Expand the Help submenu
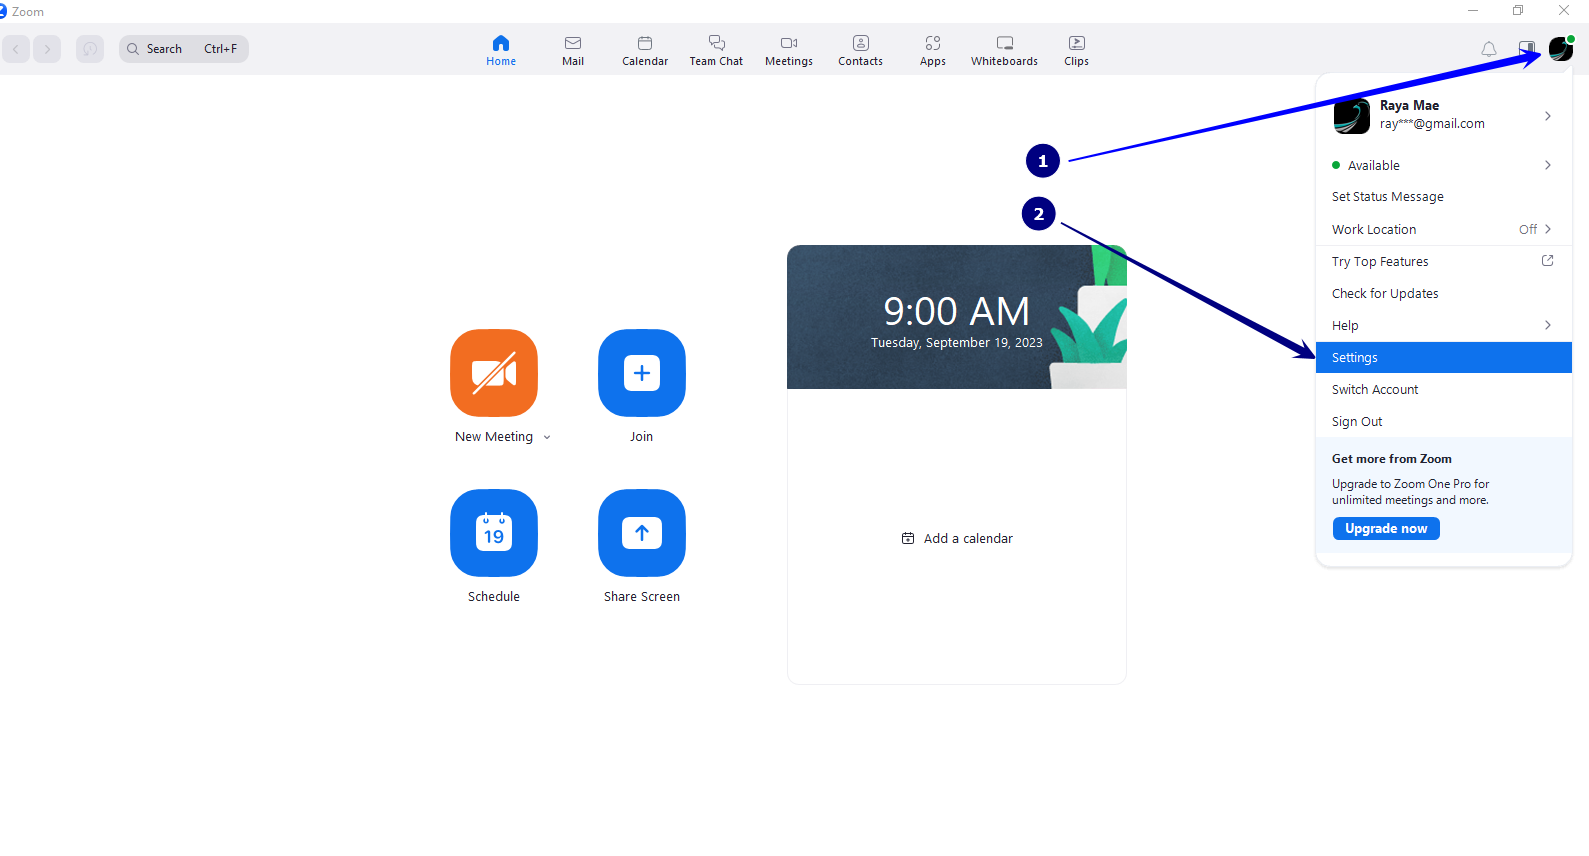The height and width of the screenshot is (856, 1589). (1444, 325)
